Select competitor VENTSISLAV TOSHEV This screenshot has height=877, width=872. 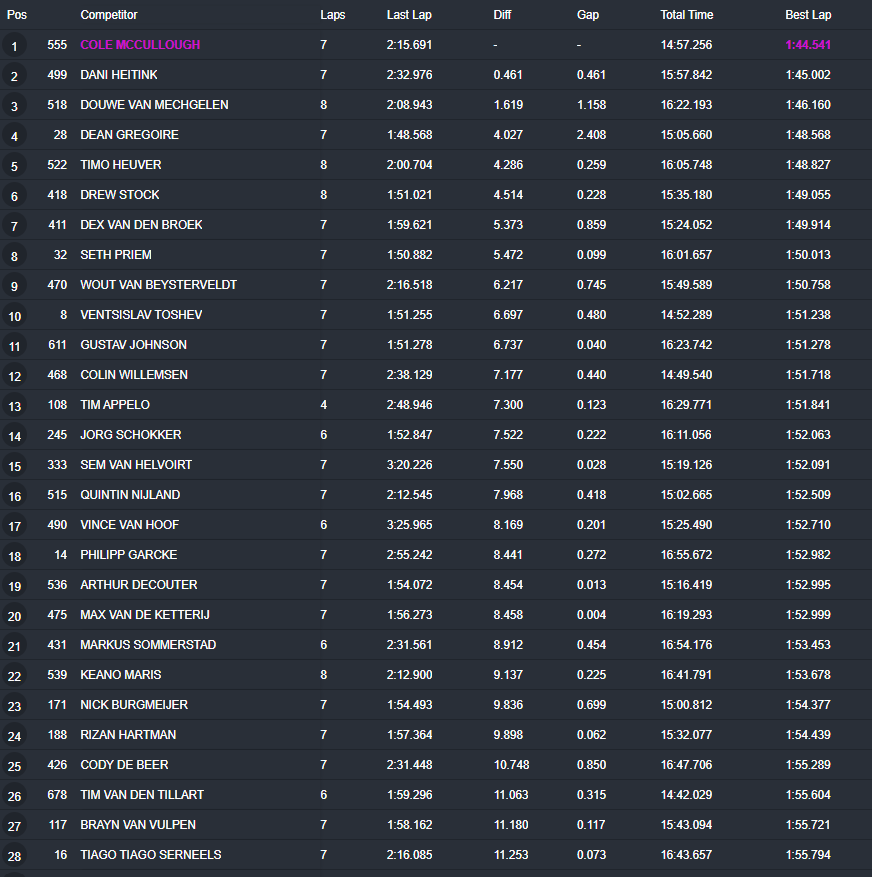point(141,315)
